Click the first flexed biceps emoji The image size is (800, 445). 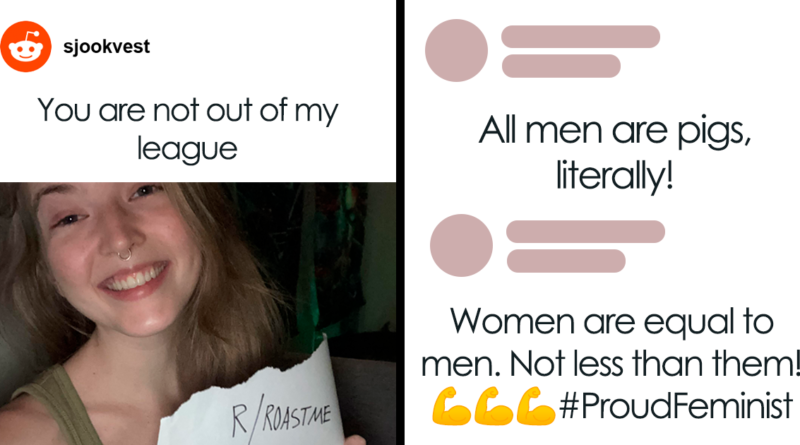(452, 406)
